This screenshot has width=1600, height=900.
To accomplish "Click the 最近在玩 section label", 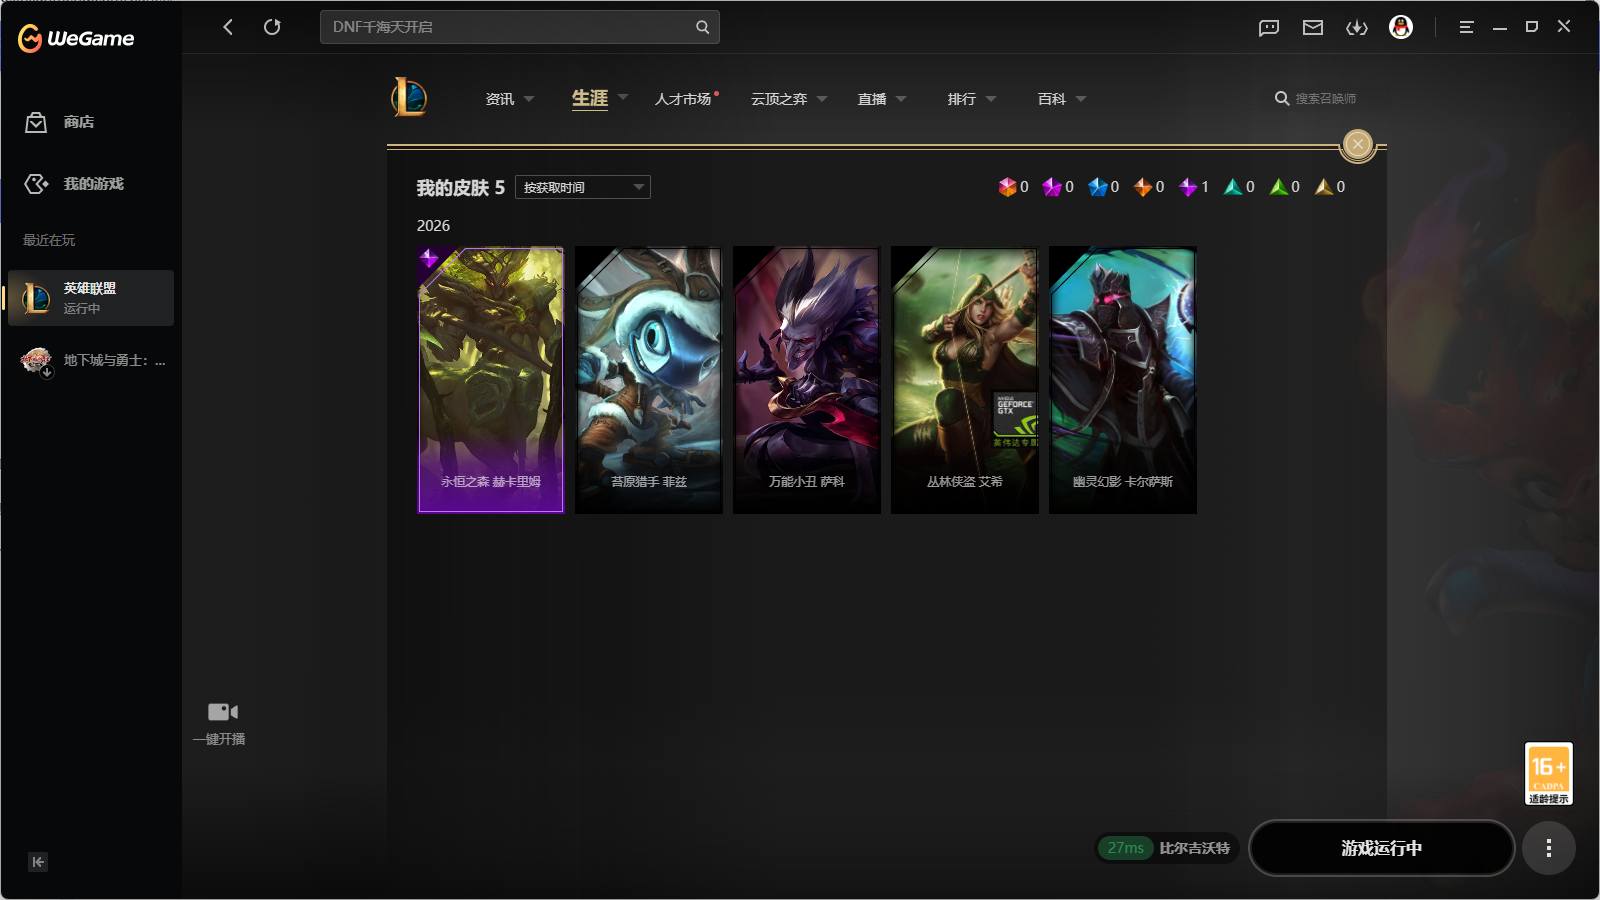I will coord(49,240).
